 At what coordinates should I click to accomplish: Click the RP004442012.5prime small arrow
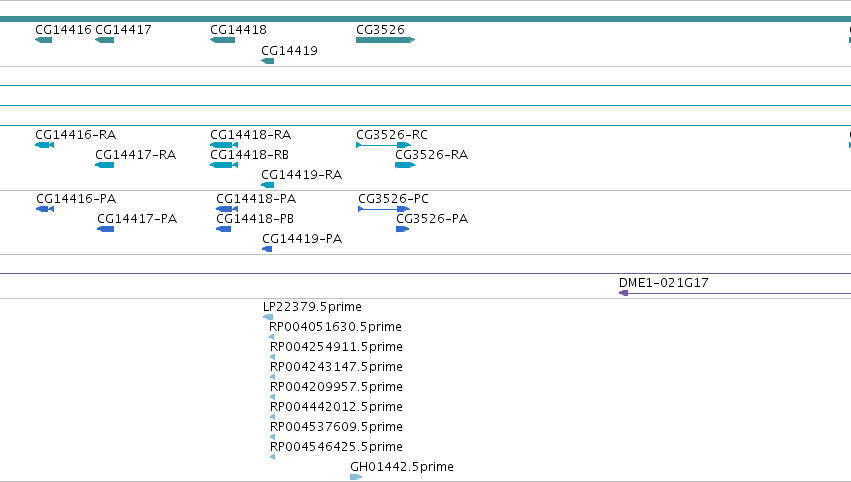(x=272, y=417)
